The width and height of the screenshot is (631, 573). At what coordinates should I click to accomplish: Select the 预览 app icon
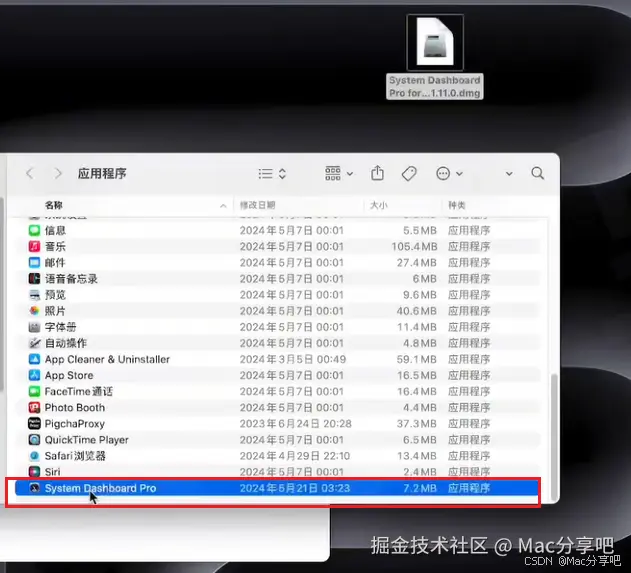point(35,295)
